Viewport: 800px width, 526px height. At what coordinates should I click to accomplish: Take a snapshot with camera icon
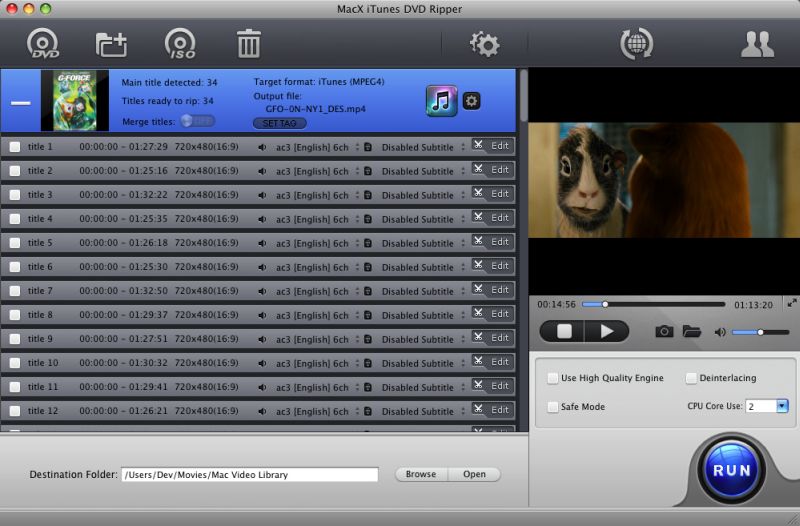664,332
